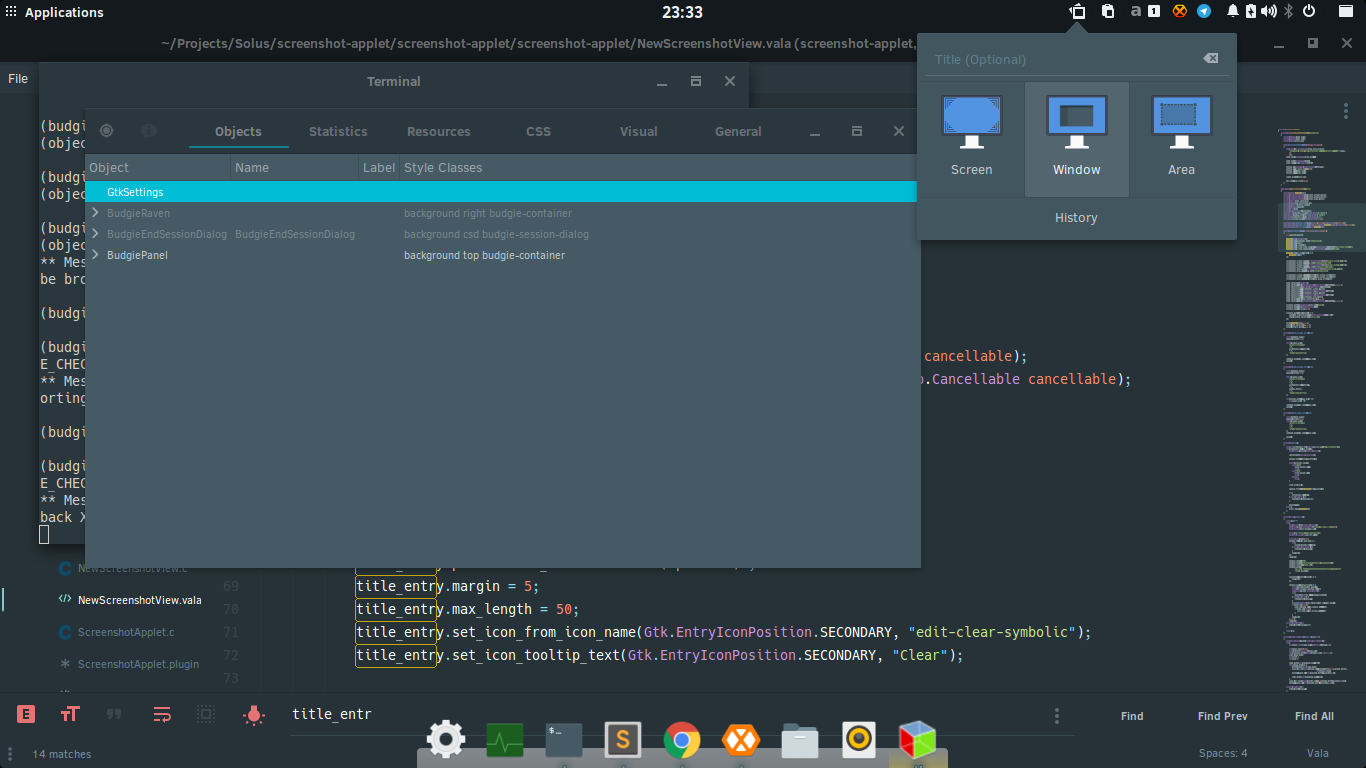Clear the Title (Optional) field using backspace icon

coord(1210,59)
